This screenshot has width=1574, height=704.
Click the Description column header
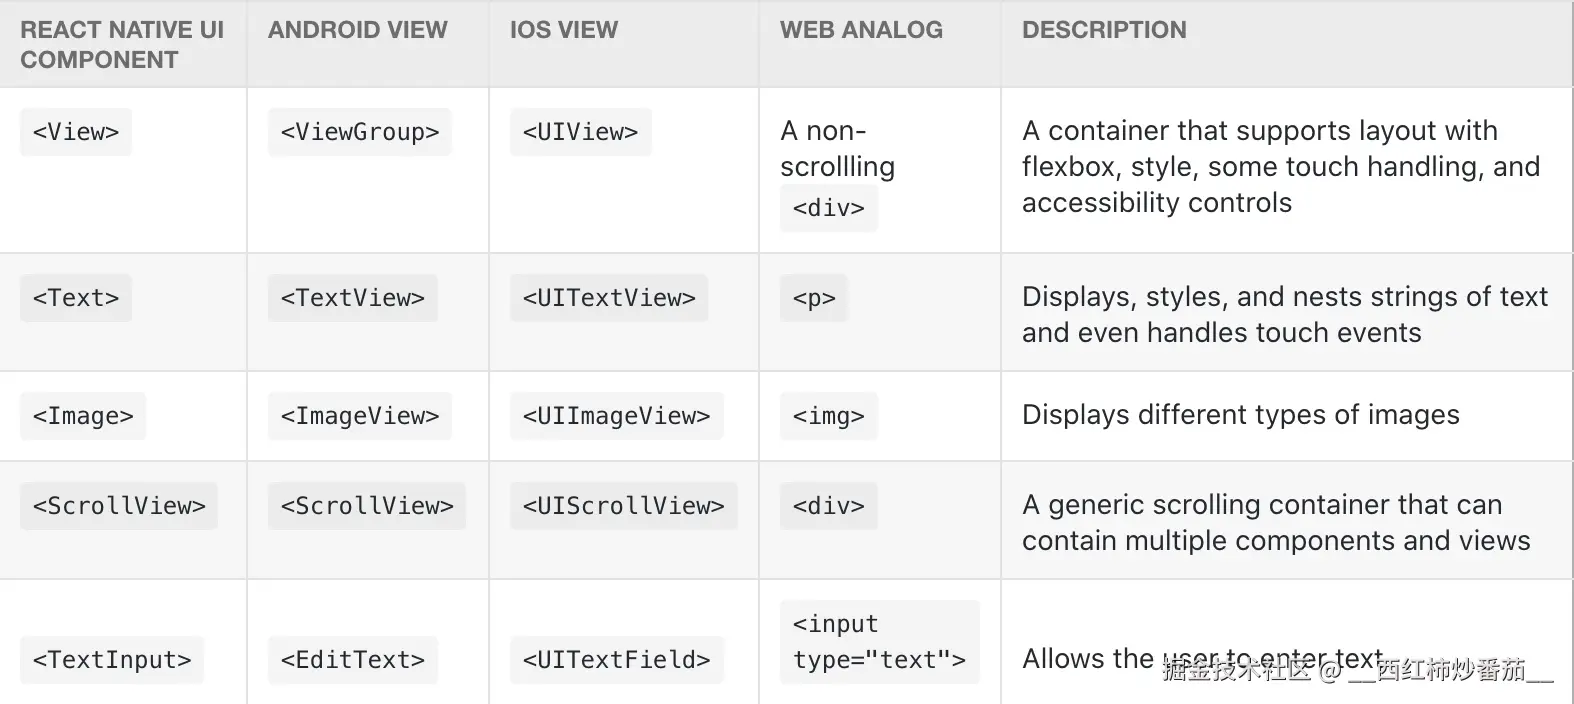(1104, 30)
